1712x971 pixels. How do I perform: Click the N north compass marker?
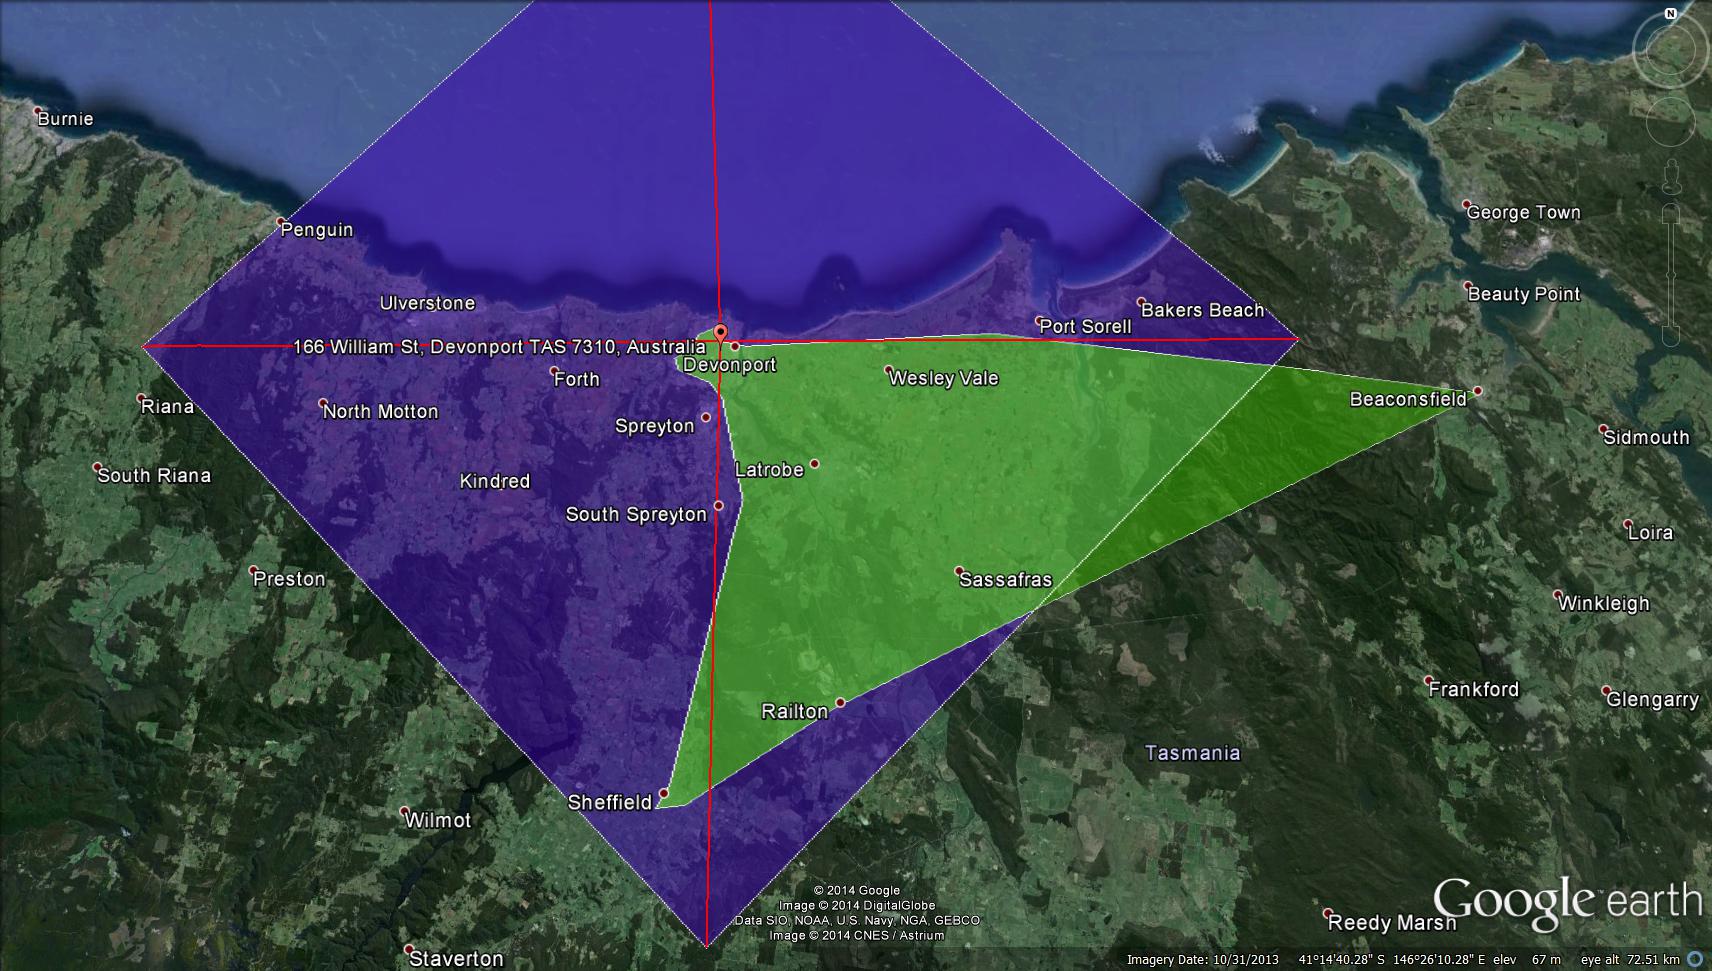click(x=1670, y=14)
